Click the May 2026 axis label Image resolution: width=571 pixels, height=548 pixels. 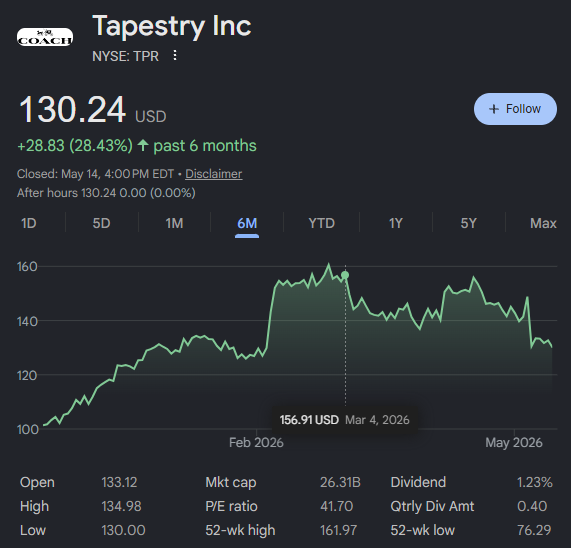coord(514,442)
